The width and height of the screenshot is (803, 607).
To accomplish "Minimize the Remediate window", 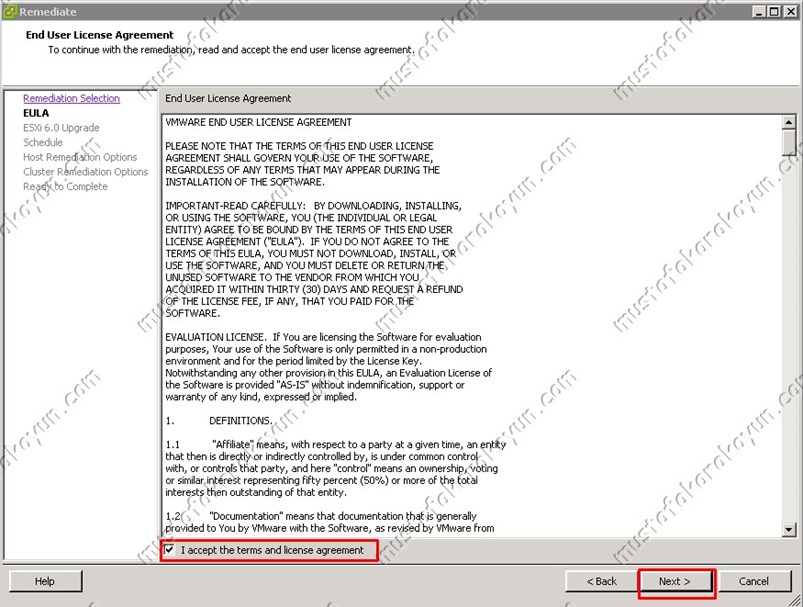I will click(x=760, y=11).
